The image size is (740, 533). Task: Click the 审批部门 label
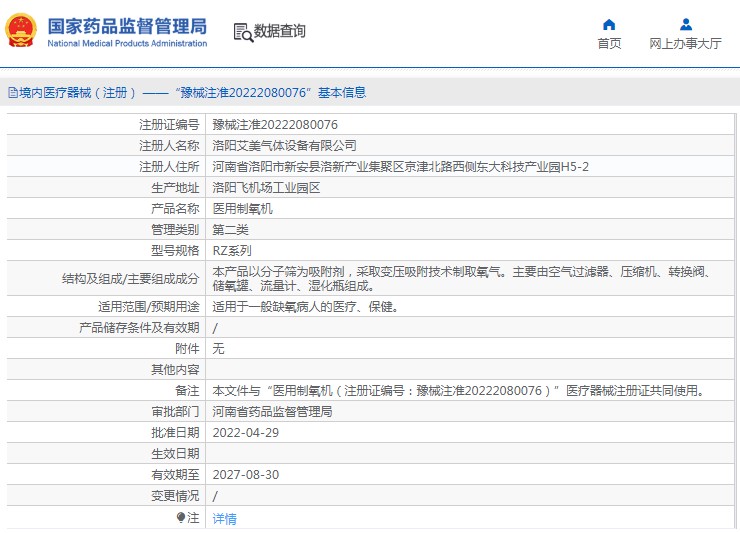click(x=175, y=412)
